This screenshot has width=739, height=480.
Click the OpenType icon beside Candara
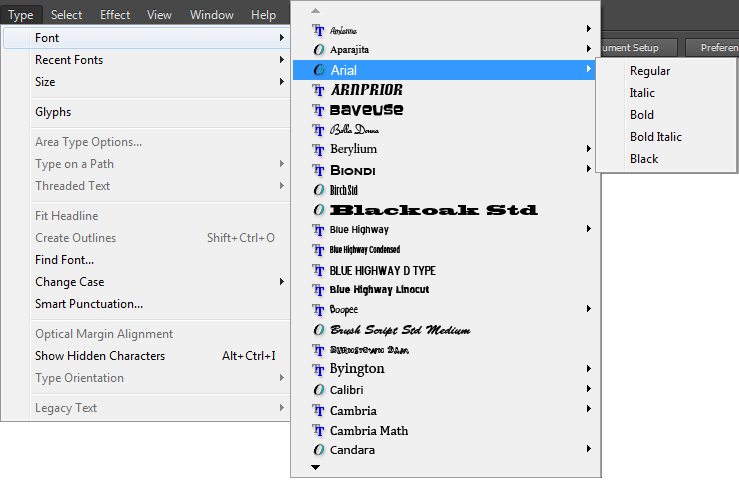[x=319, y=450]
